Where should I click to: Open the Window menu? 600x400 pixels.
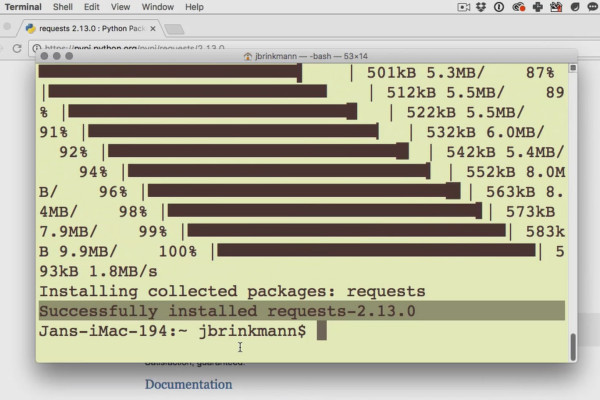click(158, 7)
